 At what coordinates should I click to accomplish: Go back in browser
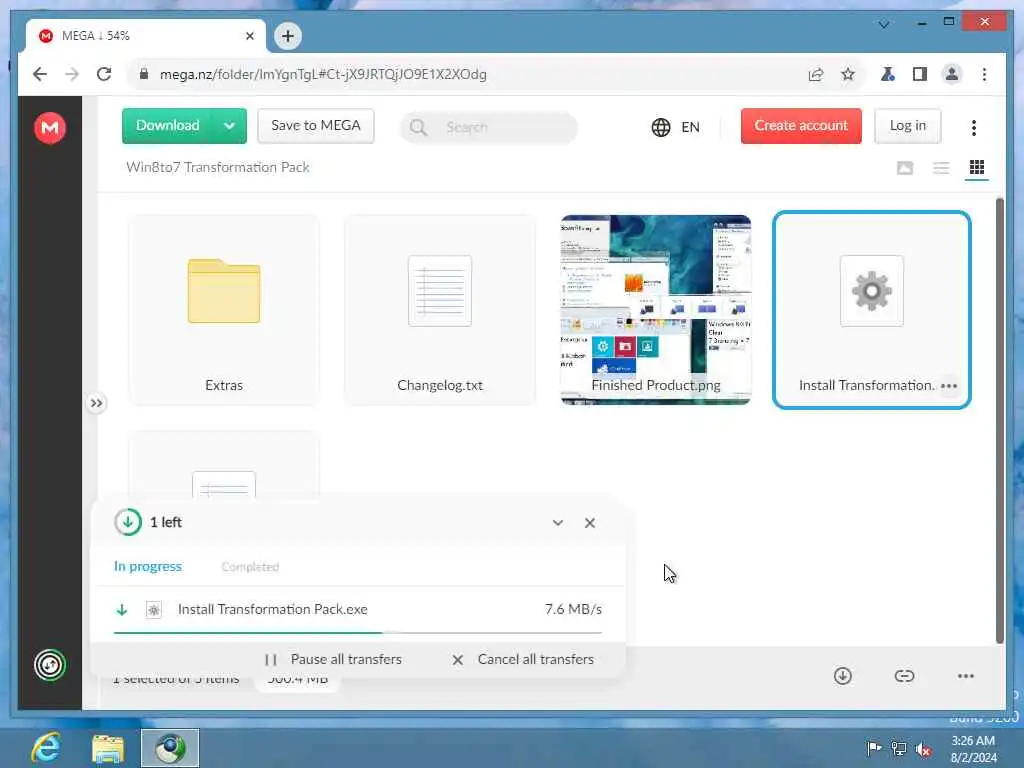click(x=40, y=74)
